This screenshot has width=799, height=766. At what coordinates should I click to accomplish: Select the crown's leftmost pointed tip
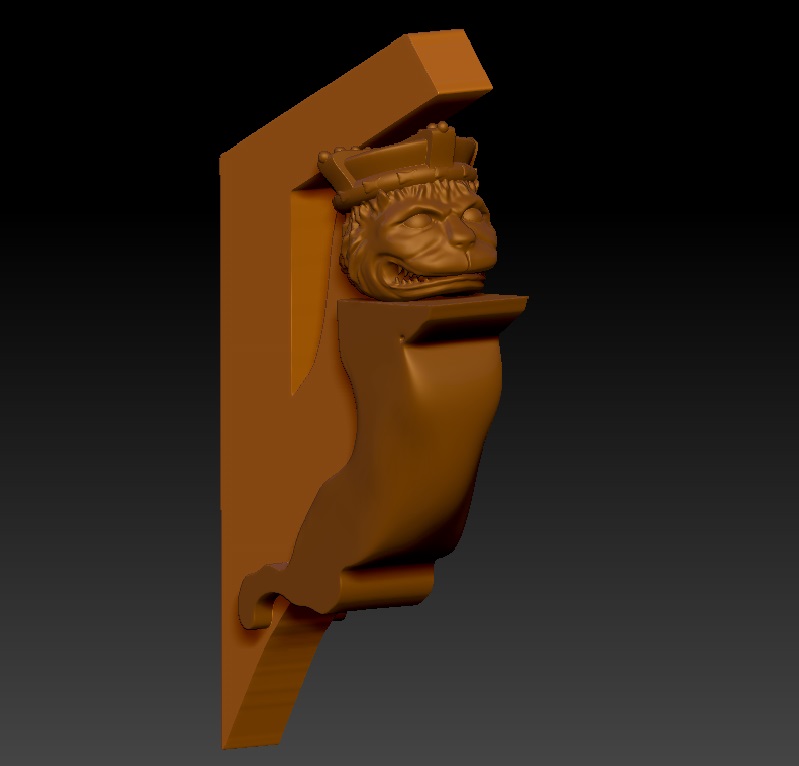click(324, 158)
